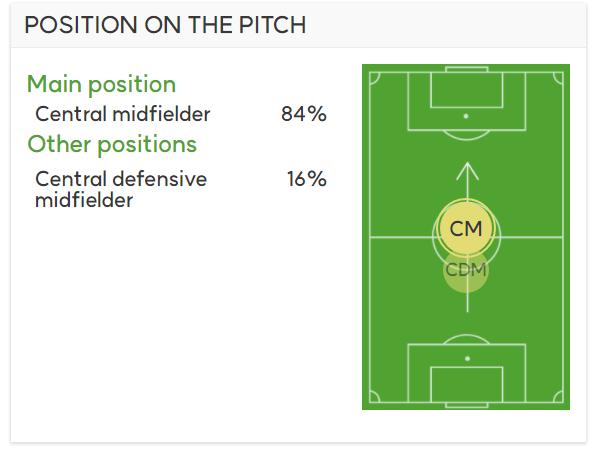The width and height of the screenshot is (596, 450).
Task: Click the top-right corner arc
Action: (558, 78)
